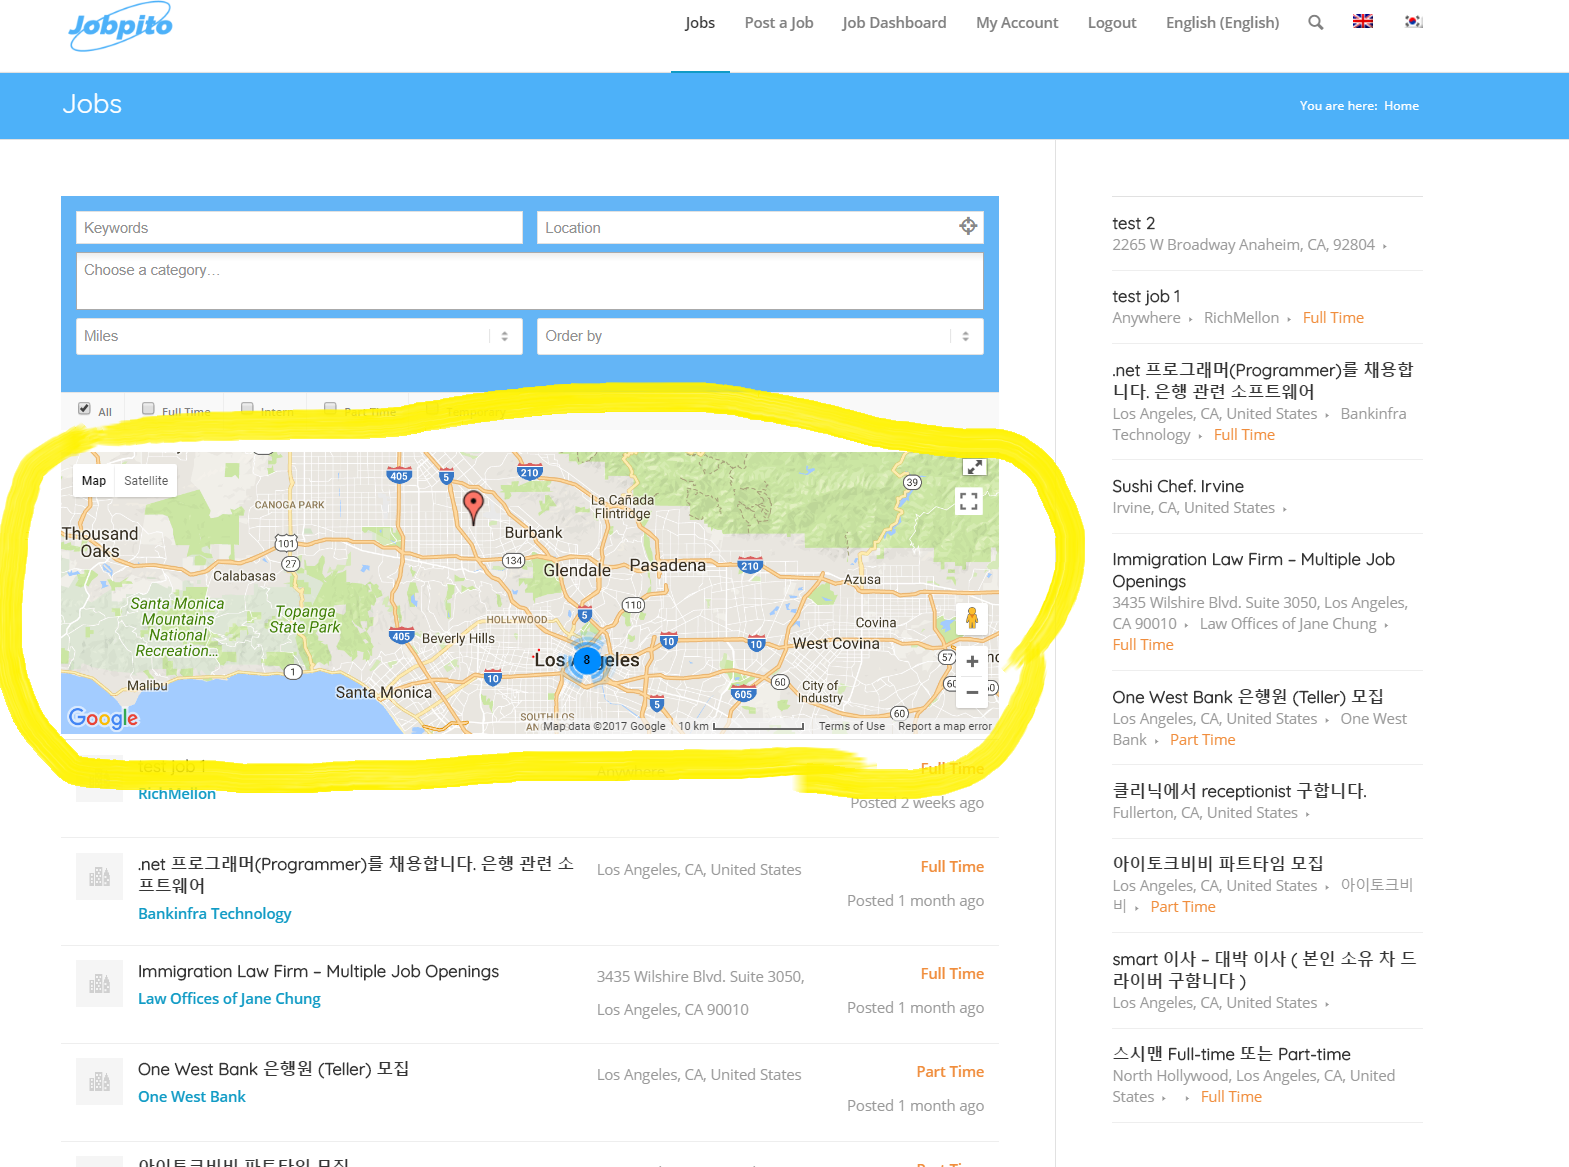Open the RichMellon company link in job list
Image resolution: width=1569 pixels, height=1167 pixels.
pos(177,794)
